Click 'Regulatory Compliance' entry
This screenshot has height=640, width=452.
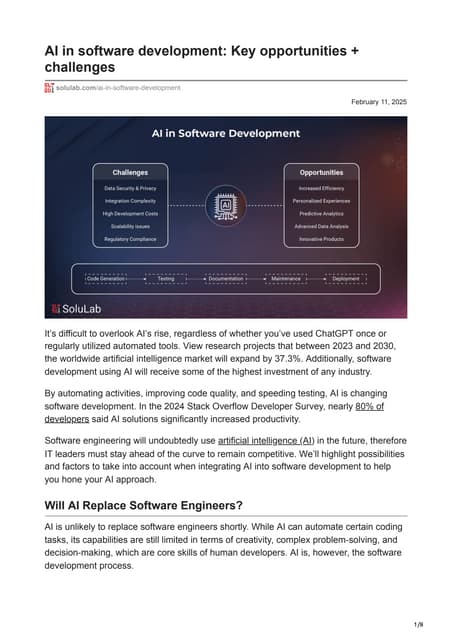pos(130,239)
